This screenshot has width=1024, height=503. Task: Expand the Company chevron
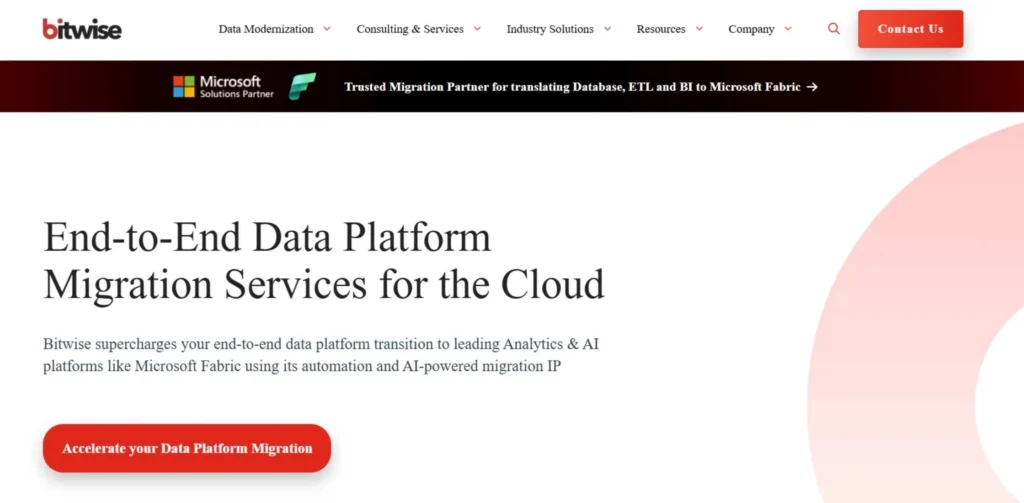[x=788, y=29]
